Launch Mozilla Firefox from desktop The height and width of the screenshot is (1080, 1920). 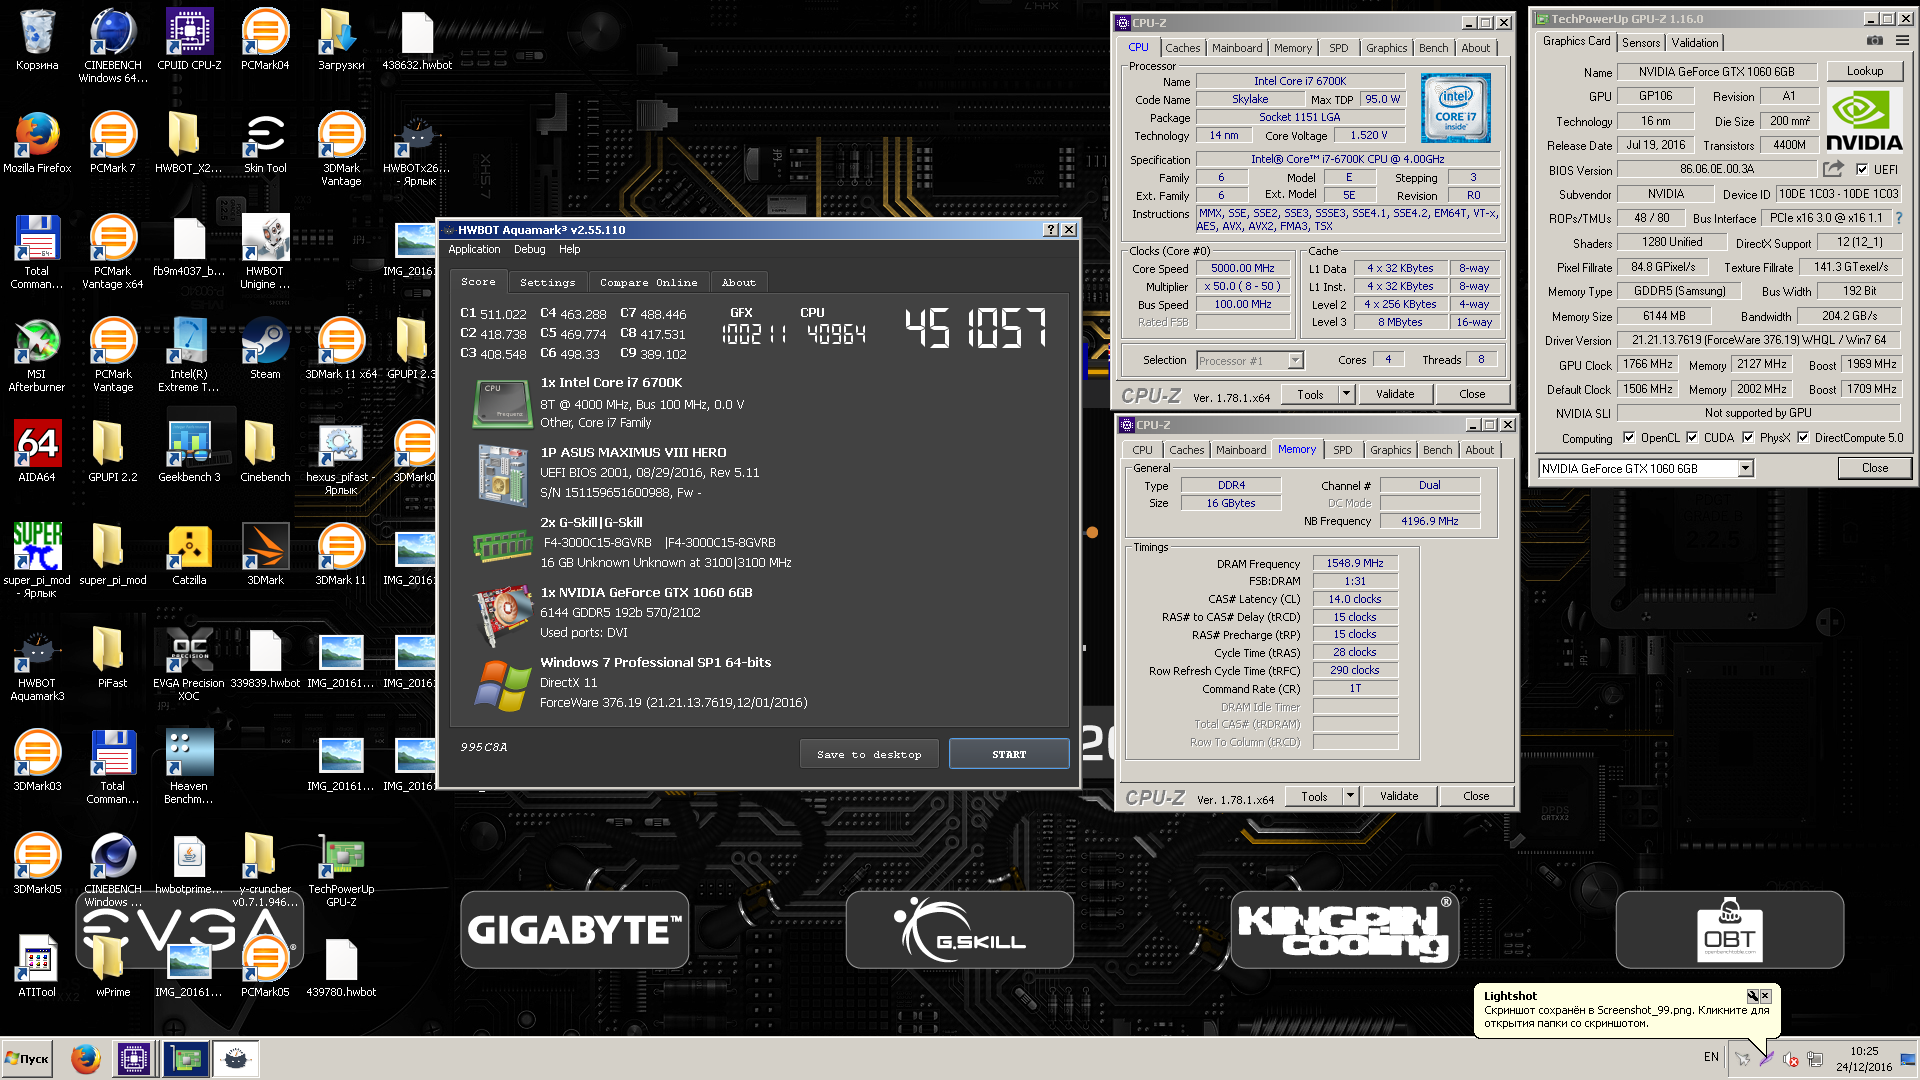pyautogui.click(x=37, y=142)
